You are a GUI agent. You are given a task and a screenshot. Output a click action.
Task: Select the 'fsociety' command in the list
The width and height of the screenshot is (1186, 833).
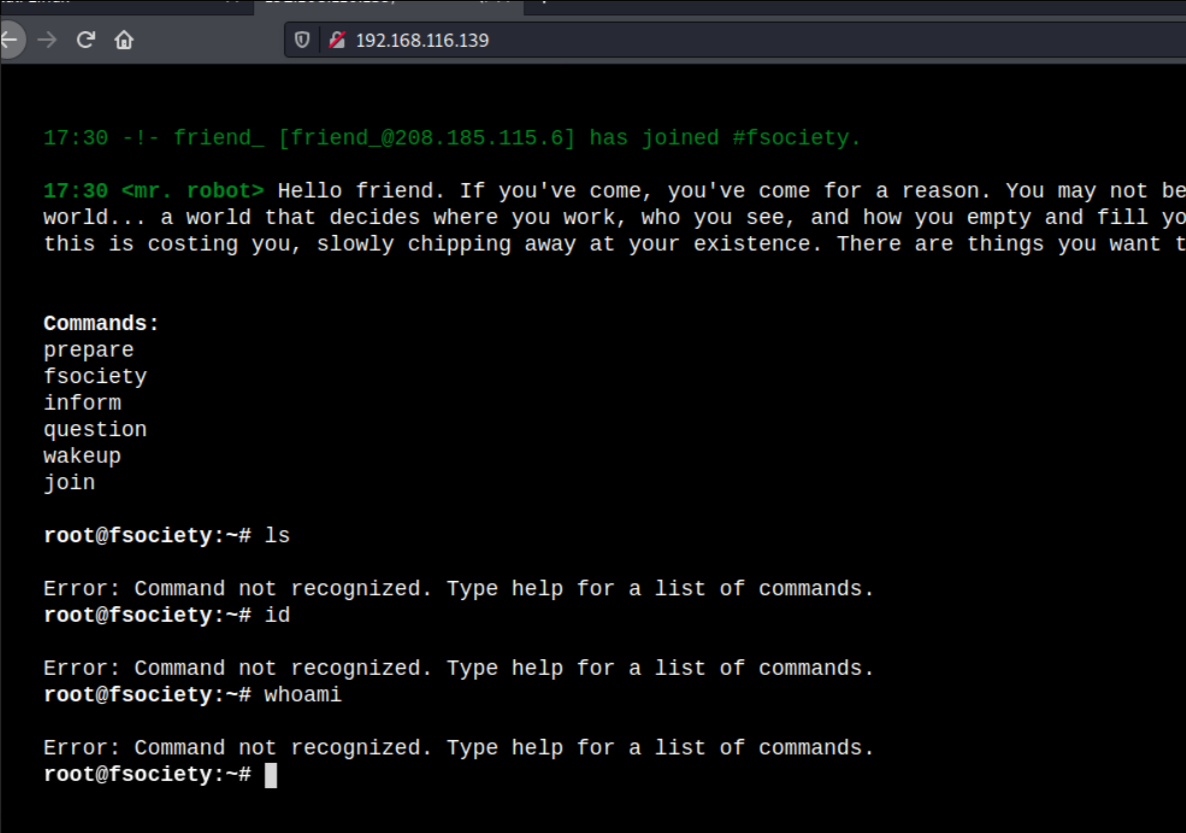(95, 377)
